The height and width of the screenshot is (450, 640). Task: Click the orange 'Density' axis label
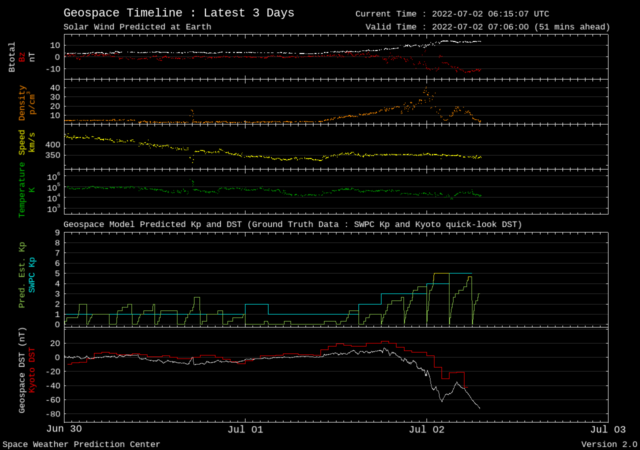tap(22, 103)
